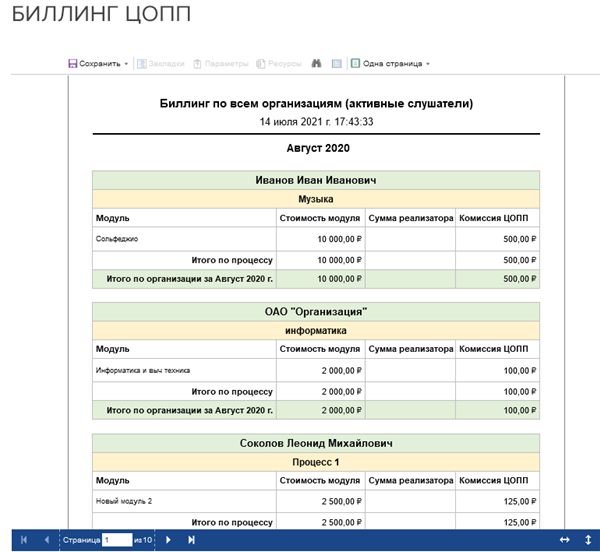Go to previous page arrow
The width and height of the screenshot is (600, 552).
tap(46, 540)
